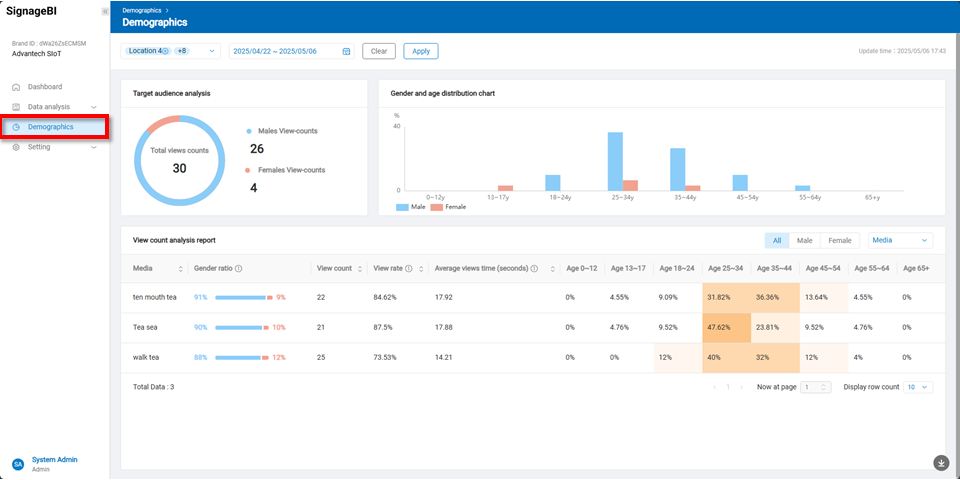The image size is (960, 480).
Task: Sort the table by Media column
Action: (181, 268)
